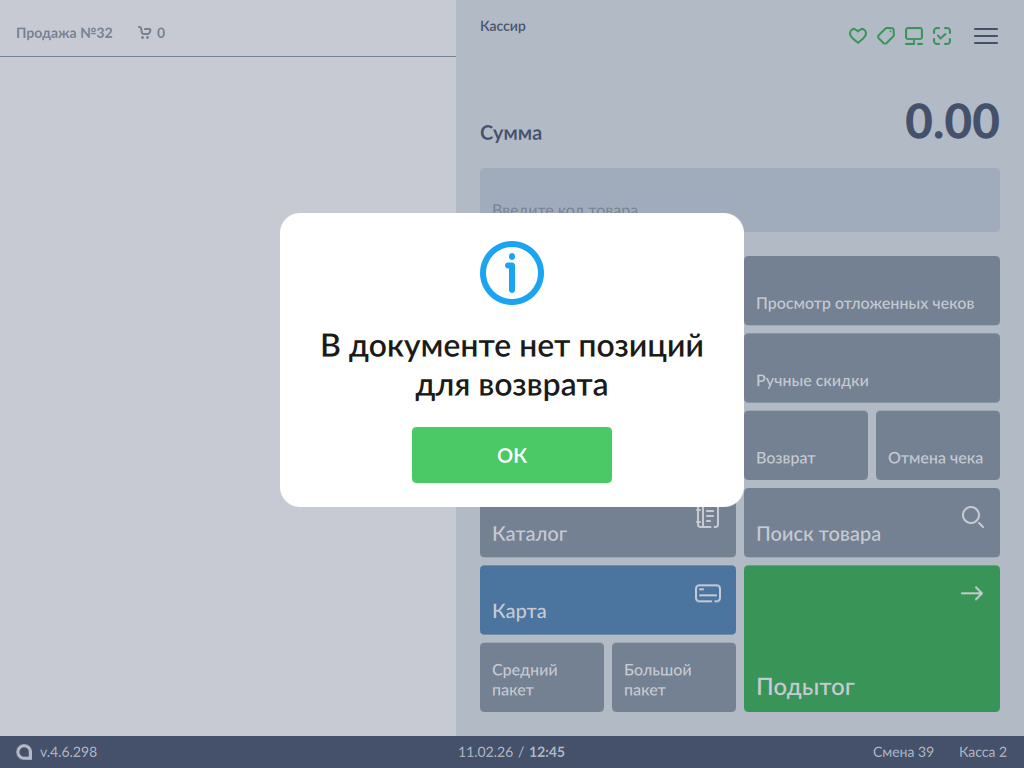Click the heart status icon
Image resolution: width=1024 pixels, height=768 pixels.
click(857, 36)
